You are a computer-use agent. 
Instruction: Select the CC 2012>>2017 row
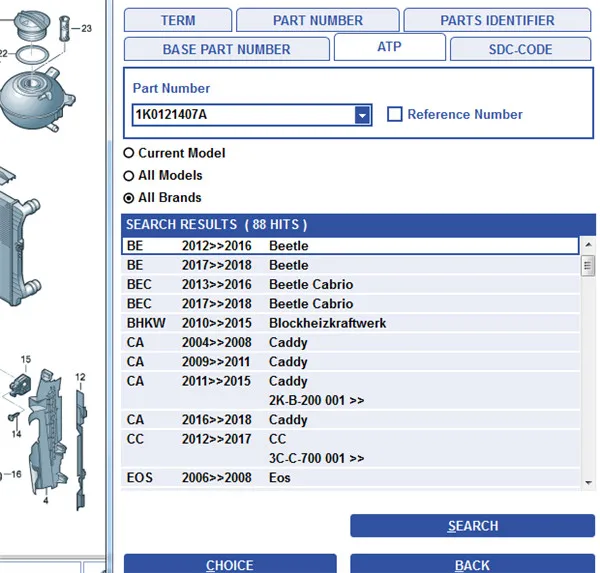click(x=350, y=449)
